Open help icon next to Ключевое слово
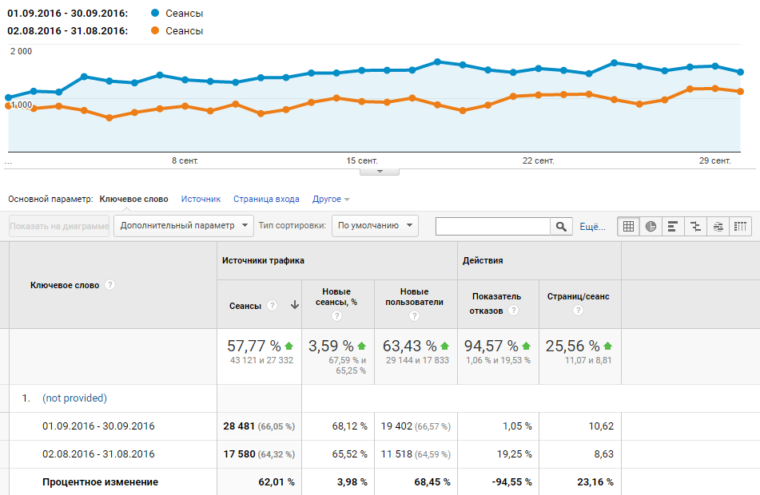The width and height of the screenshot is (760, 495). point(110,285)
